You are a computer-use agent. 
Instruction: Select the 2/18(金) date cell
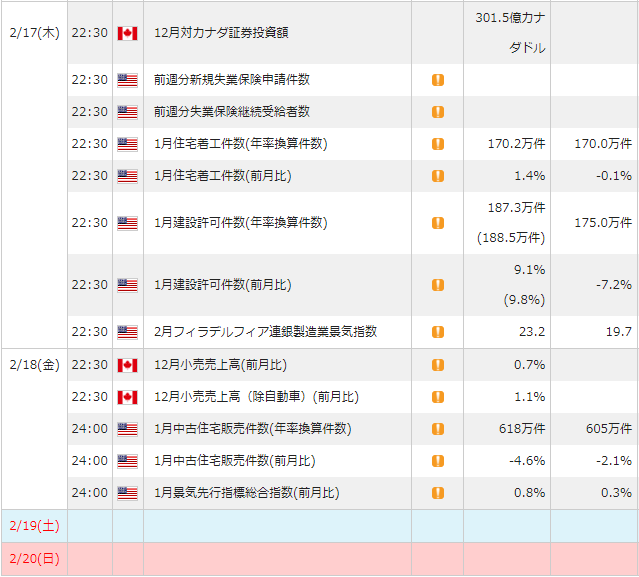point(35,429)
